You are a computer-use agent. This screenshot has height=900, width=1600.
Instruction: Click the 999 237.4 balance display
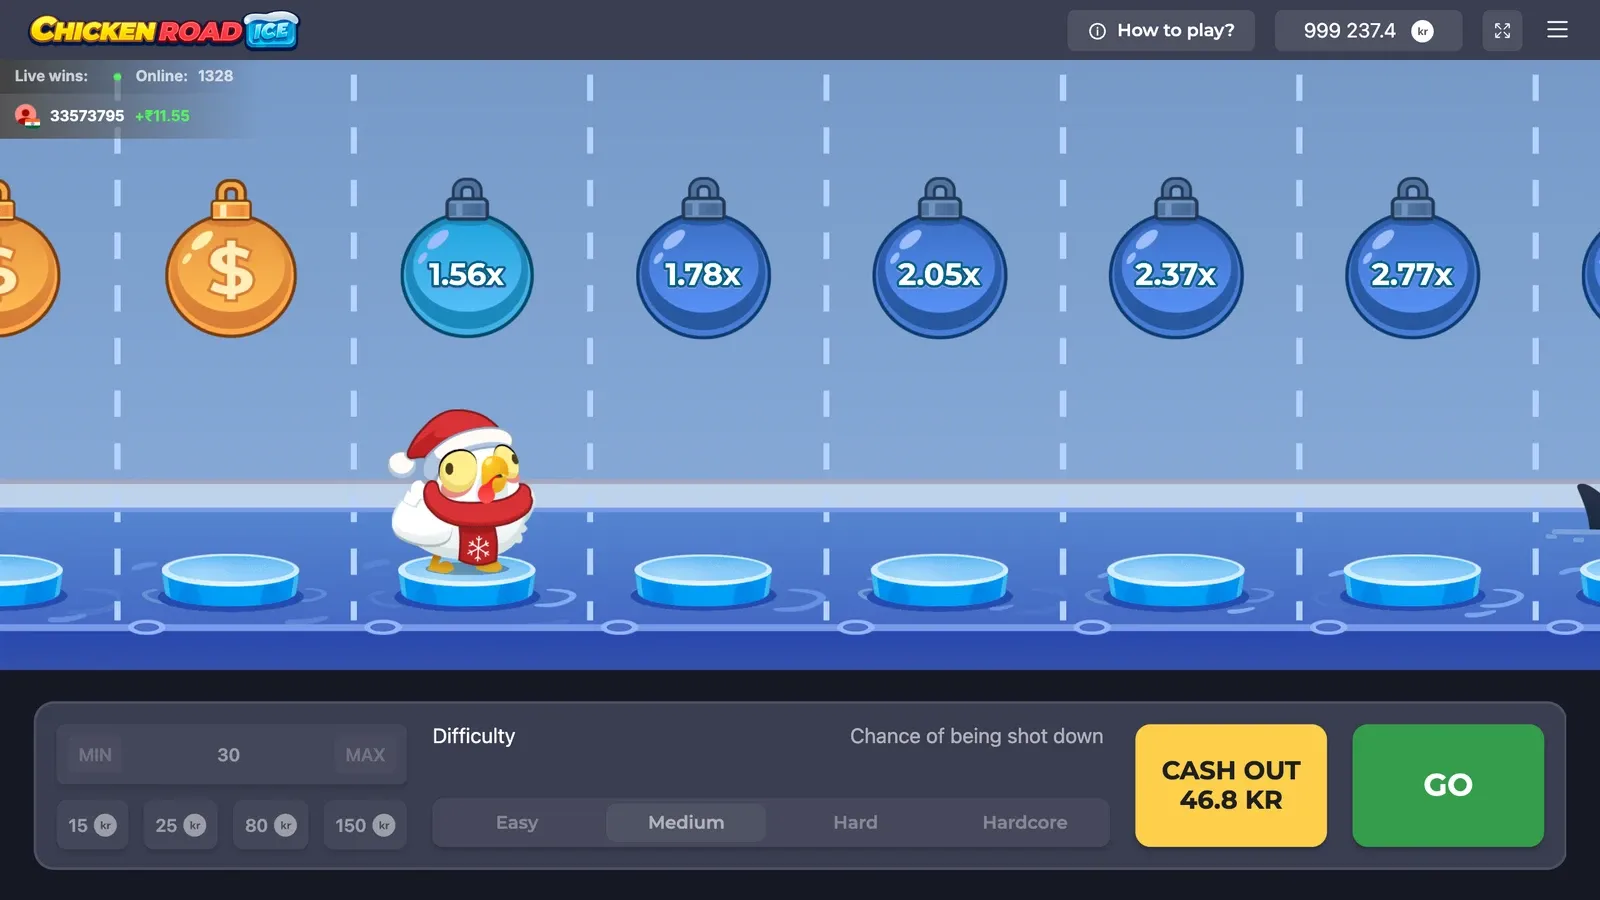tap(1368, 31)
